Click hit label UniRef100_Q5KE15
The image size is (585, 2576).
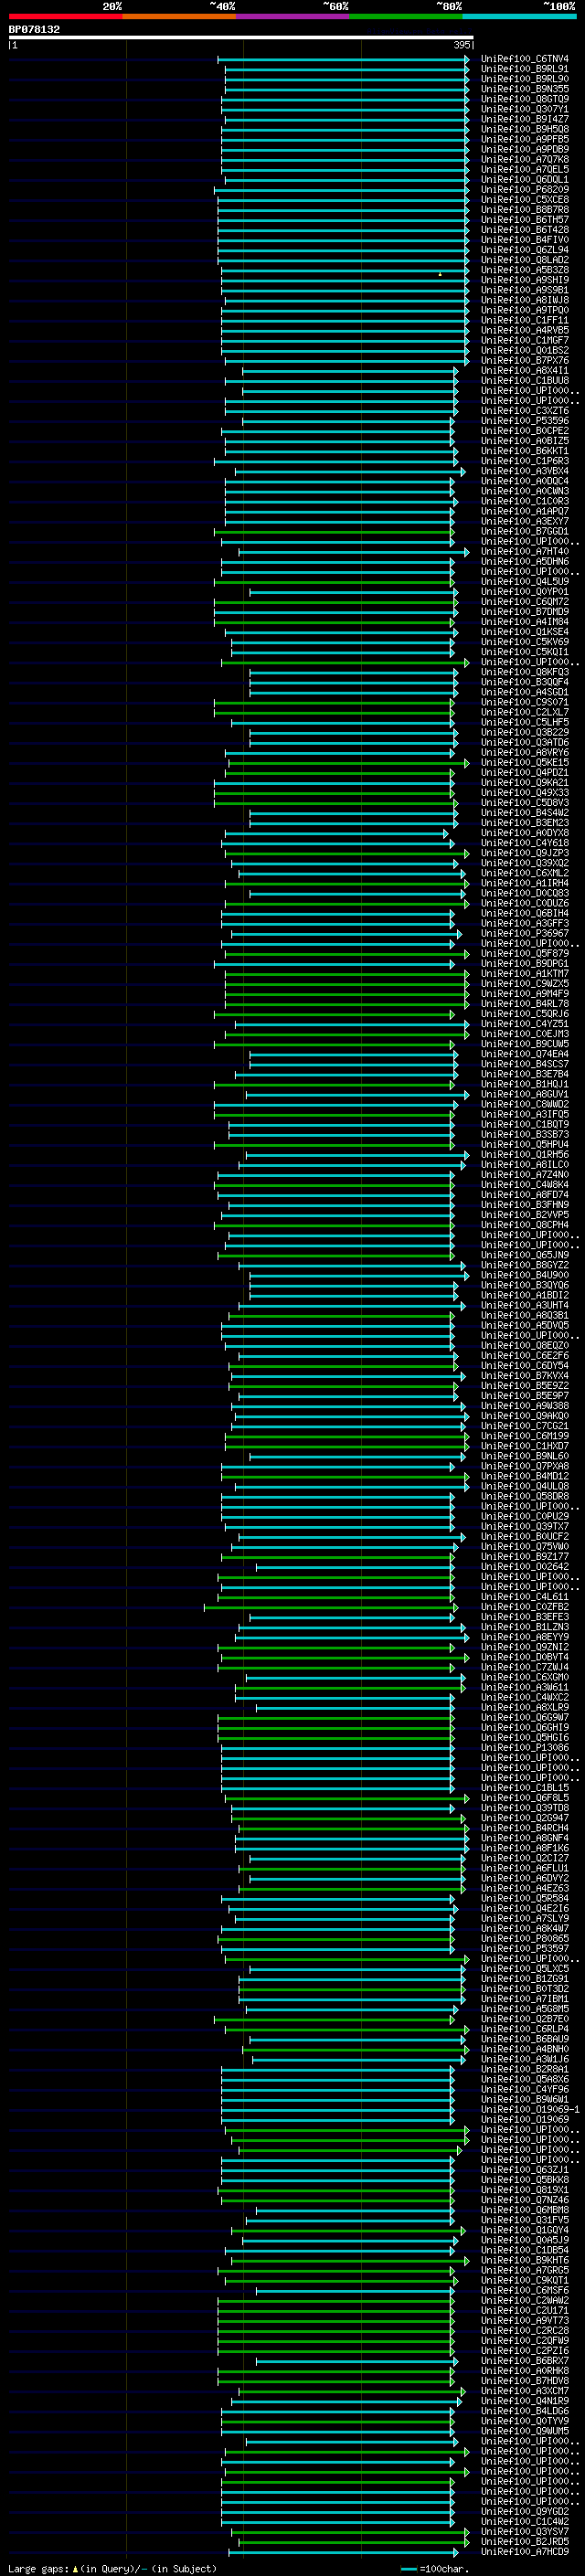click(x=525, y=762)
